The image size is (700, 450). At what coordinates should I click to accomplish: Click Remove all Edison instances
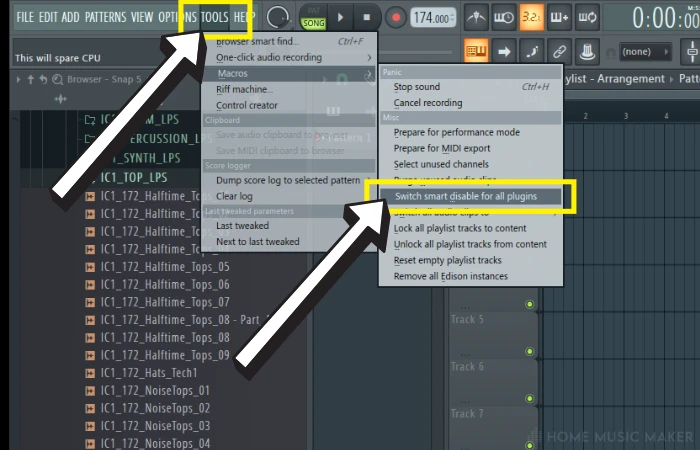click(x=471, y=277)
